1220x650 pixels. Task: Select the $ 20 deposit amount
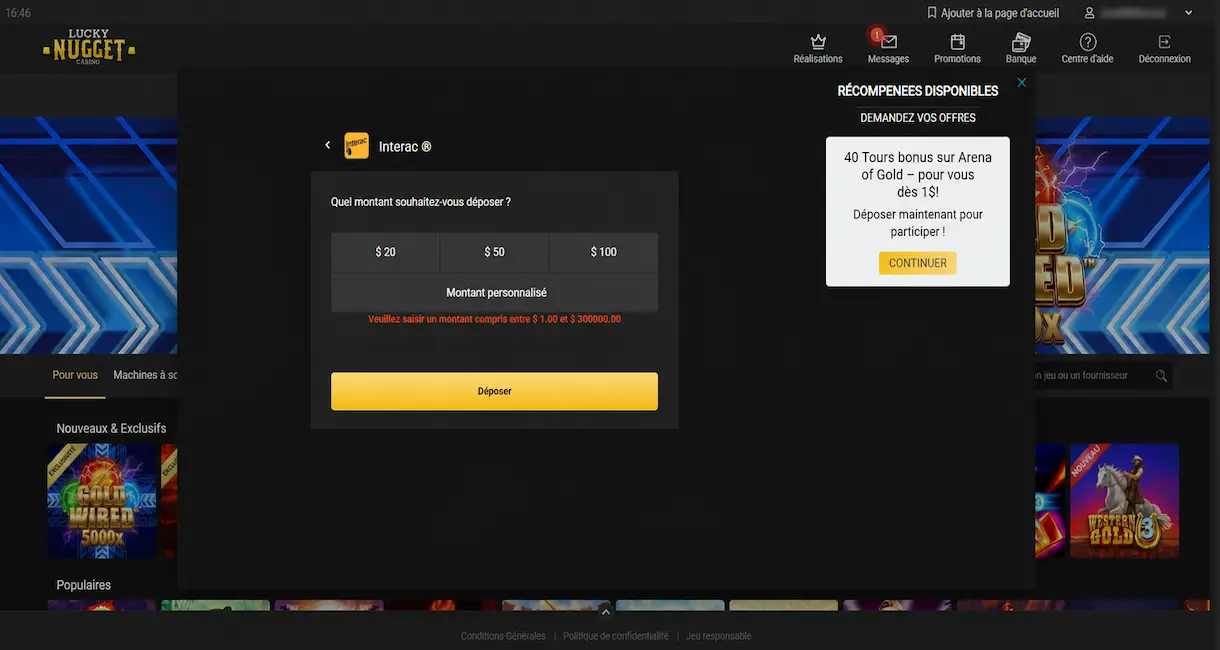385,252
